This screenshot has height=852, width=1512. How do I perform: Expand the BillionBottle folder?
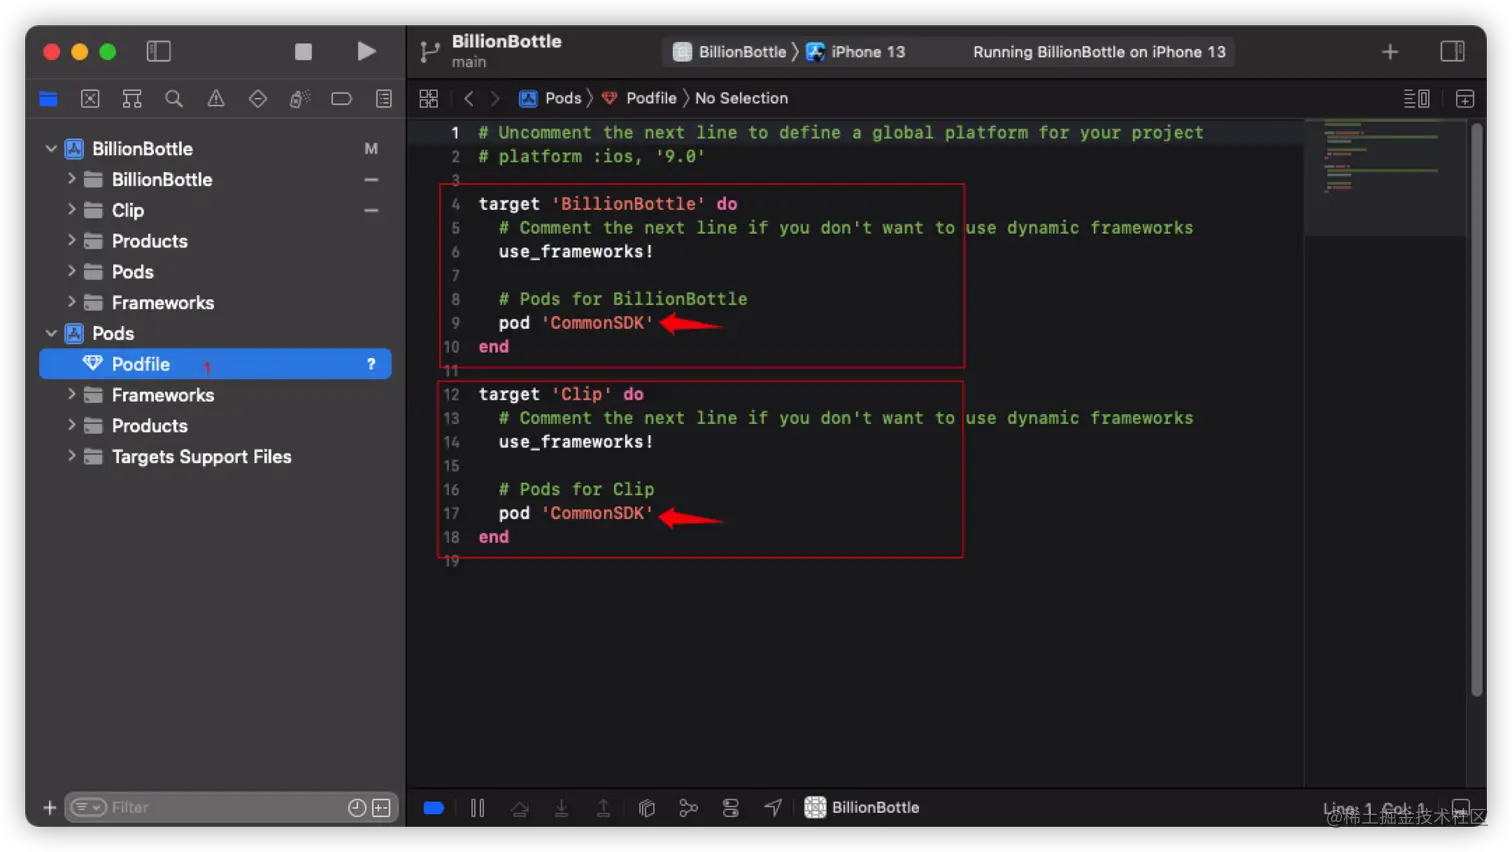point(71,179)
